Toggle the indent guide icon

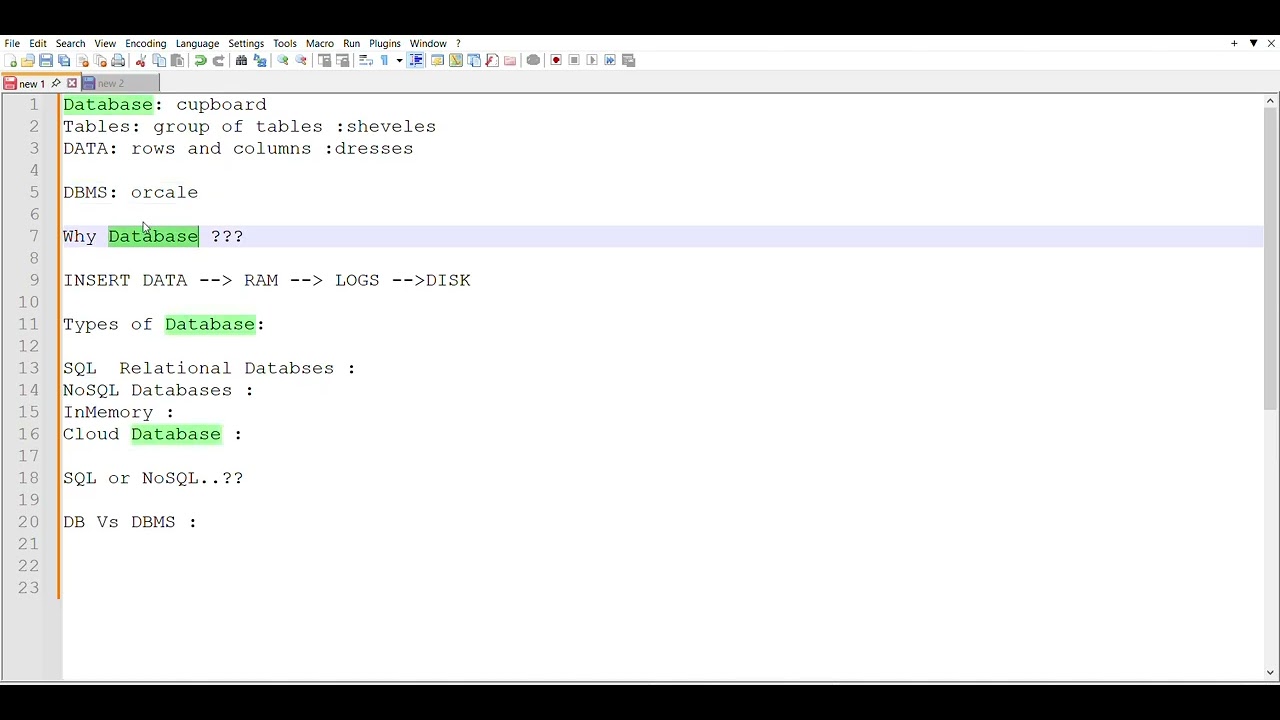[x=416, y=60]
